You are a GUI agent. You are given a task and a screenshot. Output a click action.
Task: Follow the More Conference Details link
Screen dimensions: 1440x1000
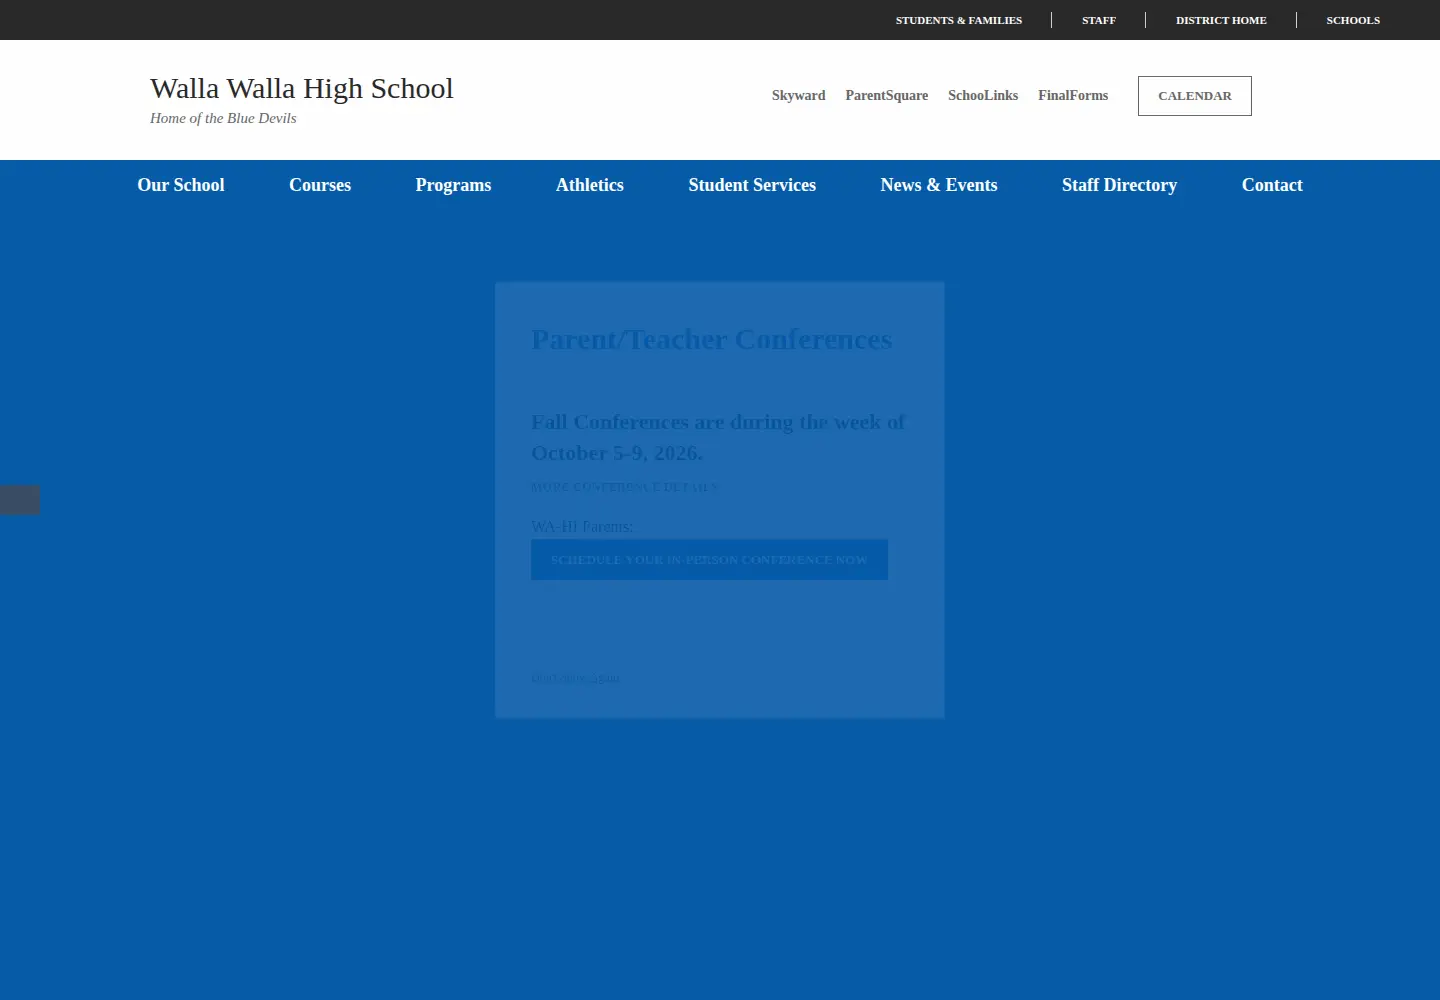624,487
